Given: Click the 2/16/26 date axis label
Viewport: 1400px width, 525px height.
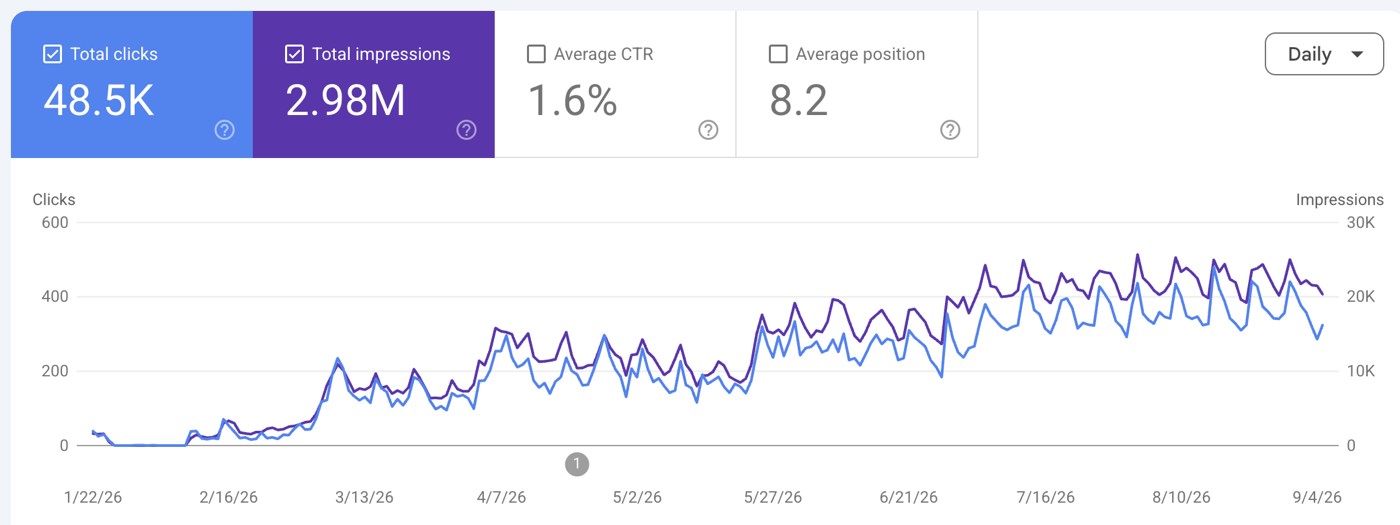Looking at the screenshot, I should [x=228, y=497].
